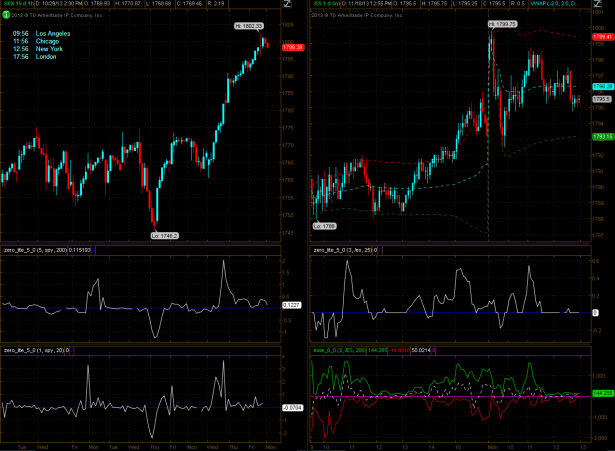Click the Lo: 1746.2 bubble on SPX chart

point(165,235)
